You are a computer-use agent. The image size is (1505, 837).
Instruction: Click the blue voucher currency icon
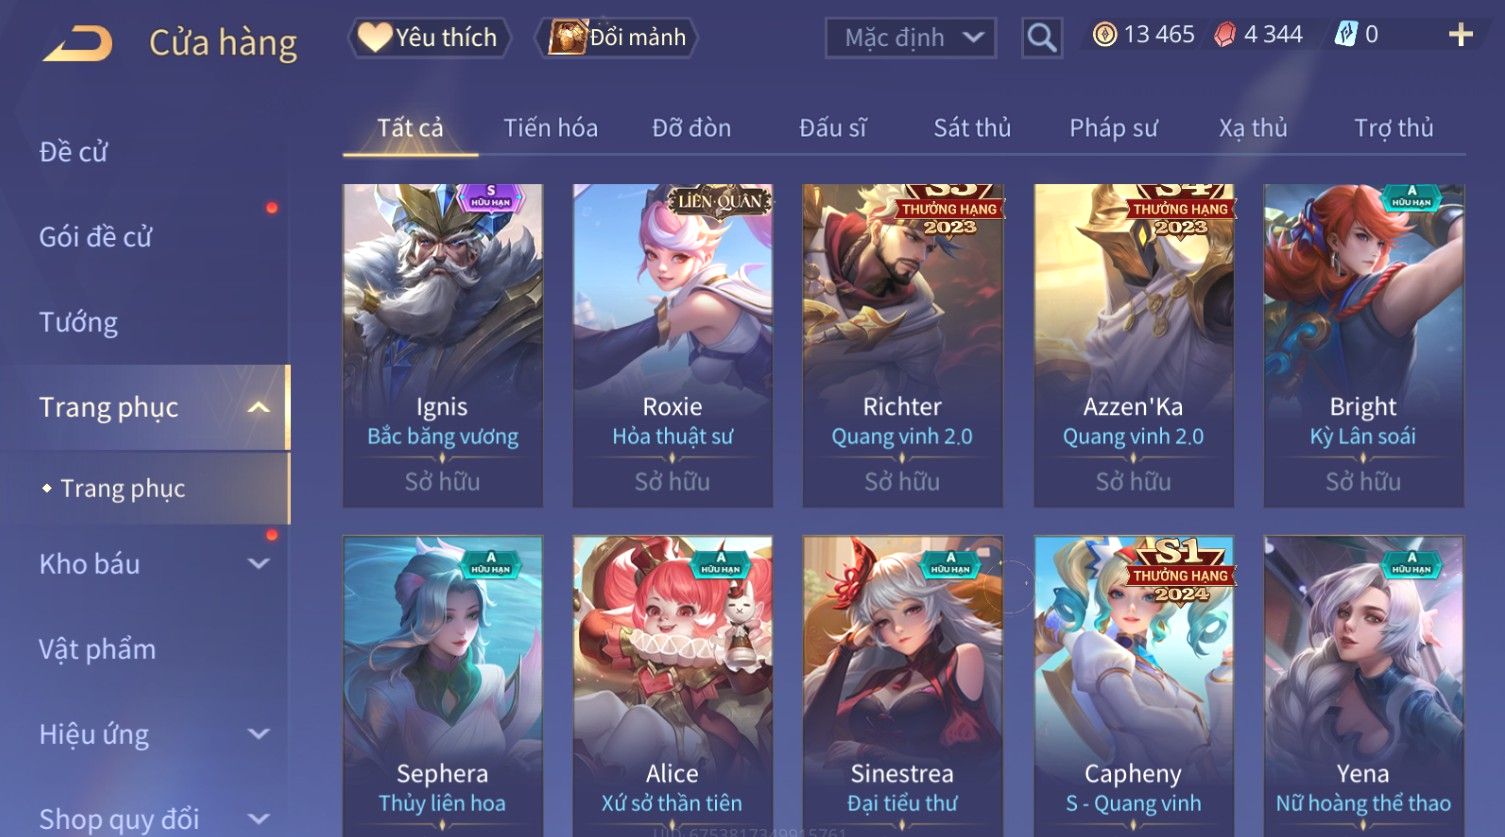point(1346,35)
